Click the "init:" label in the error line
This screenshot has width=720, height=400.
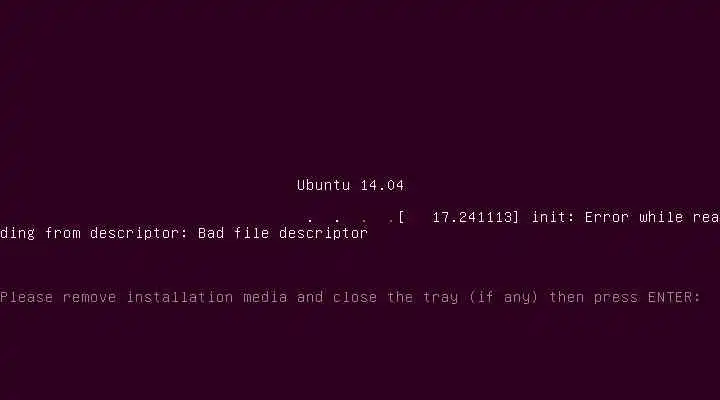pos(553,217)
